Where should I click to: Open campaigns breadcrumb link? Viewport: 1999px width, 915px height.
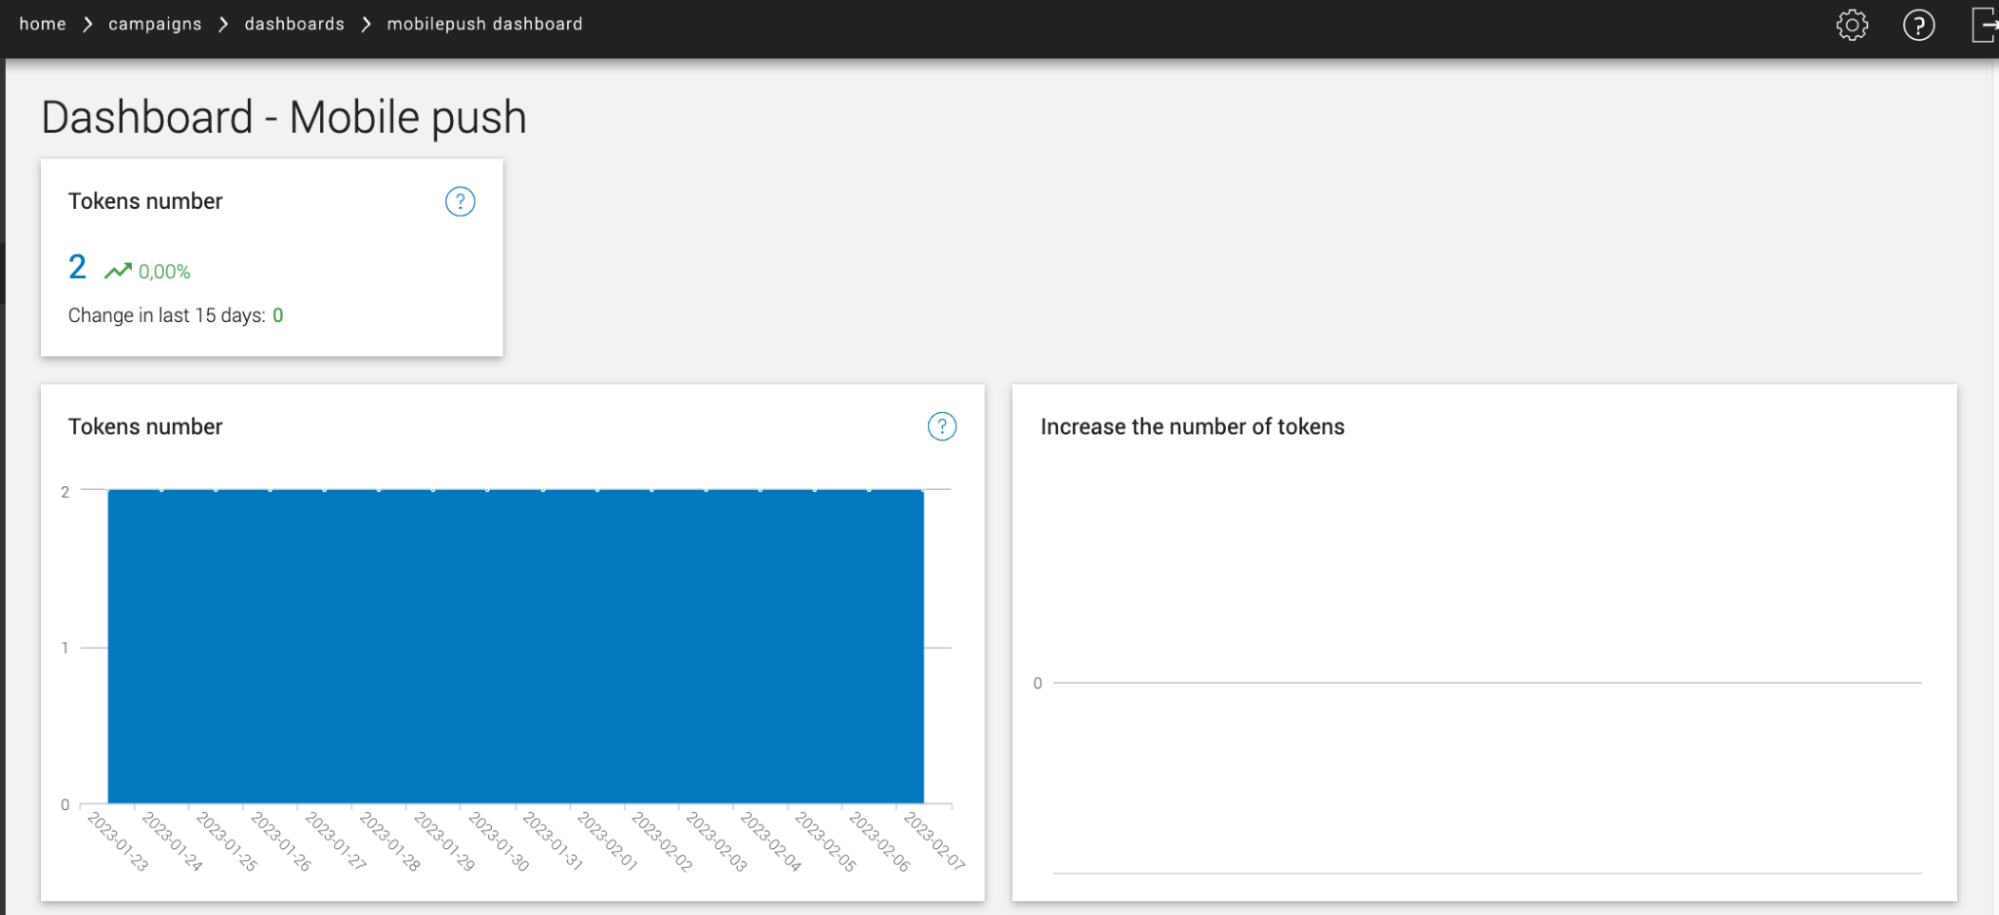click(155, 24)
